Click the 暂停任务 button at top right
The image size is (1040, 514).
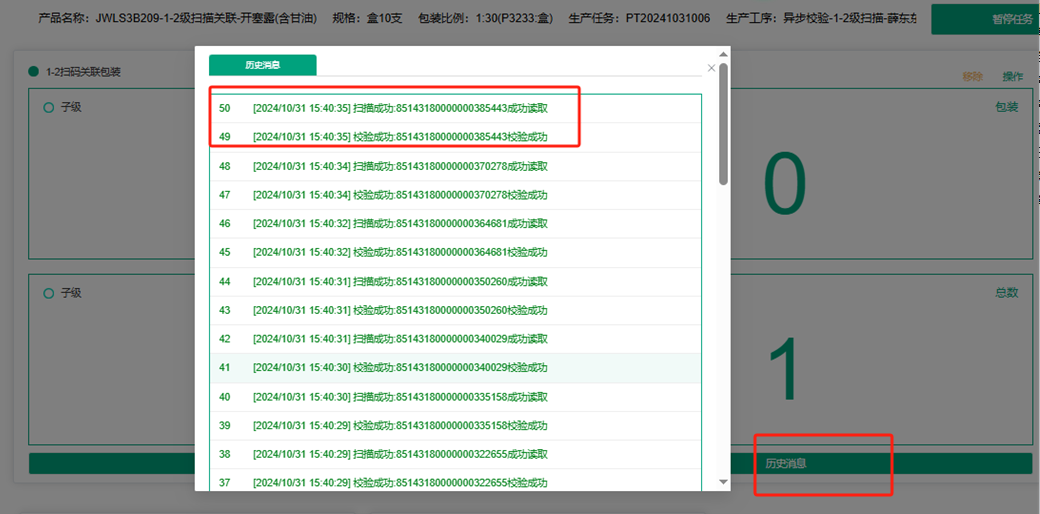tap(986, 19)
